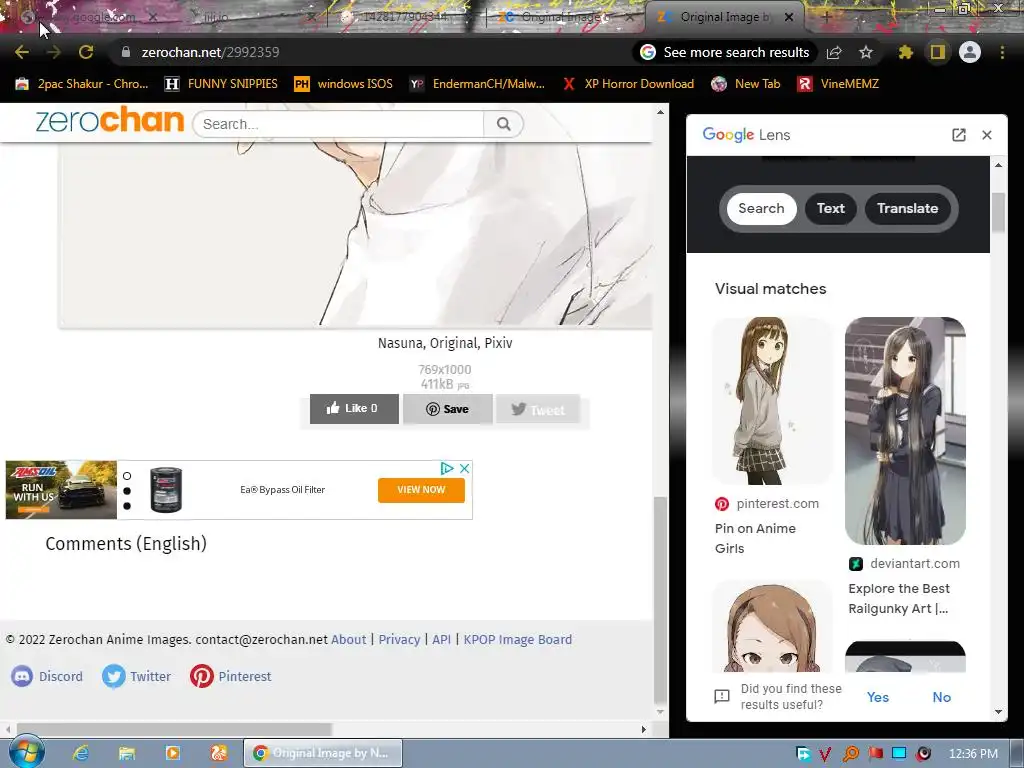Launch Internet Explorer from taskbar

point(80,753)
